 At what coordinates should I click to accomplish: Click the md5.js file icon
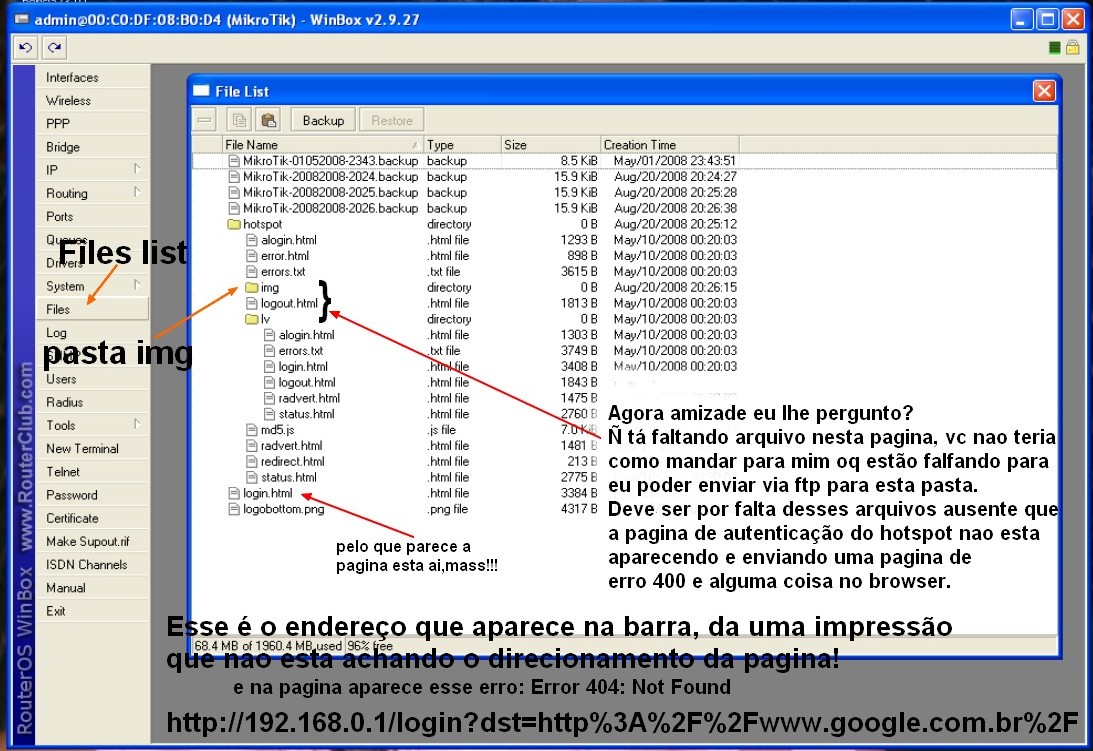(252, 430)
